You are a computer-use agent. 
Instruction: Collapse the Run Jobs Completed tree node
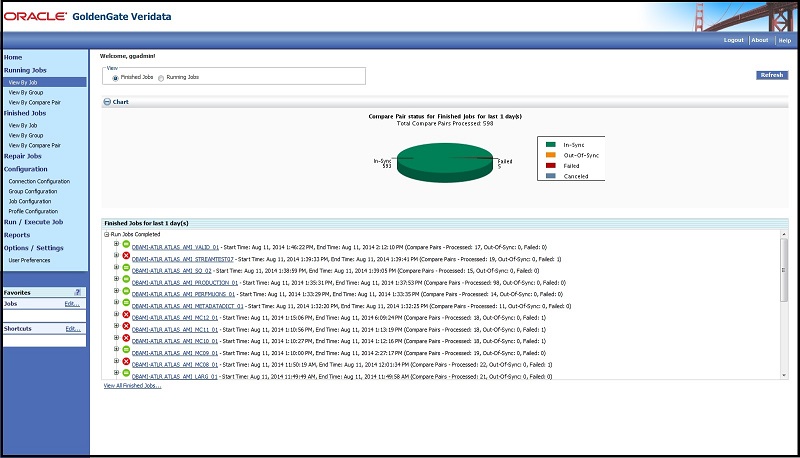coord(107,235)
